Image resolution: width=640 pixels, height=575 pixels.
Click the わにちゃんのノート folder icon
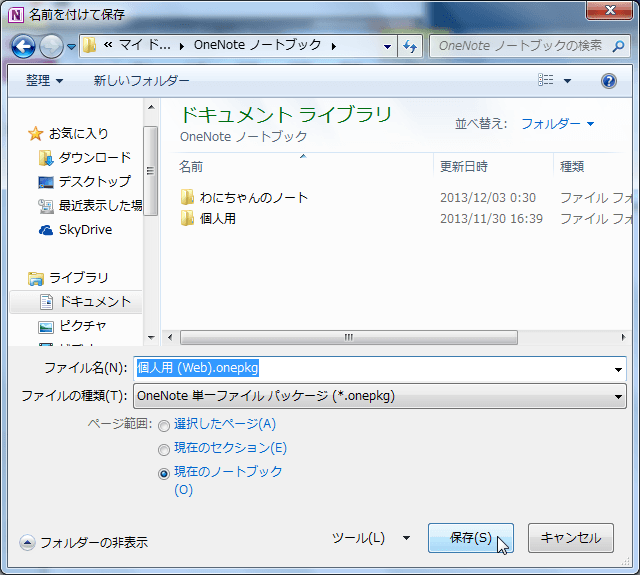[187, 198]
